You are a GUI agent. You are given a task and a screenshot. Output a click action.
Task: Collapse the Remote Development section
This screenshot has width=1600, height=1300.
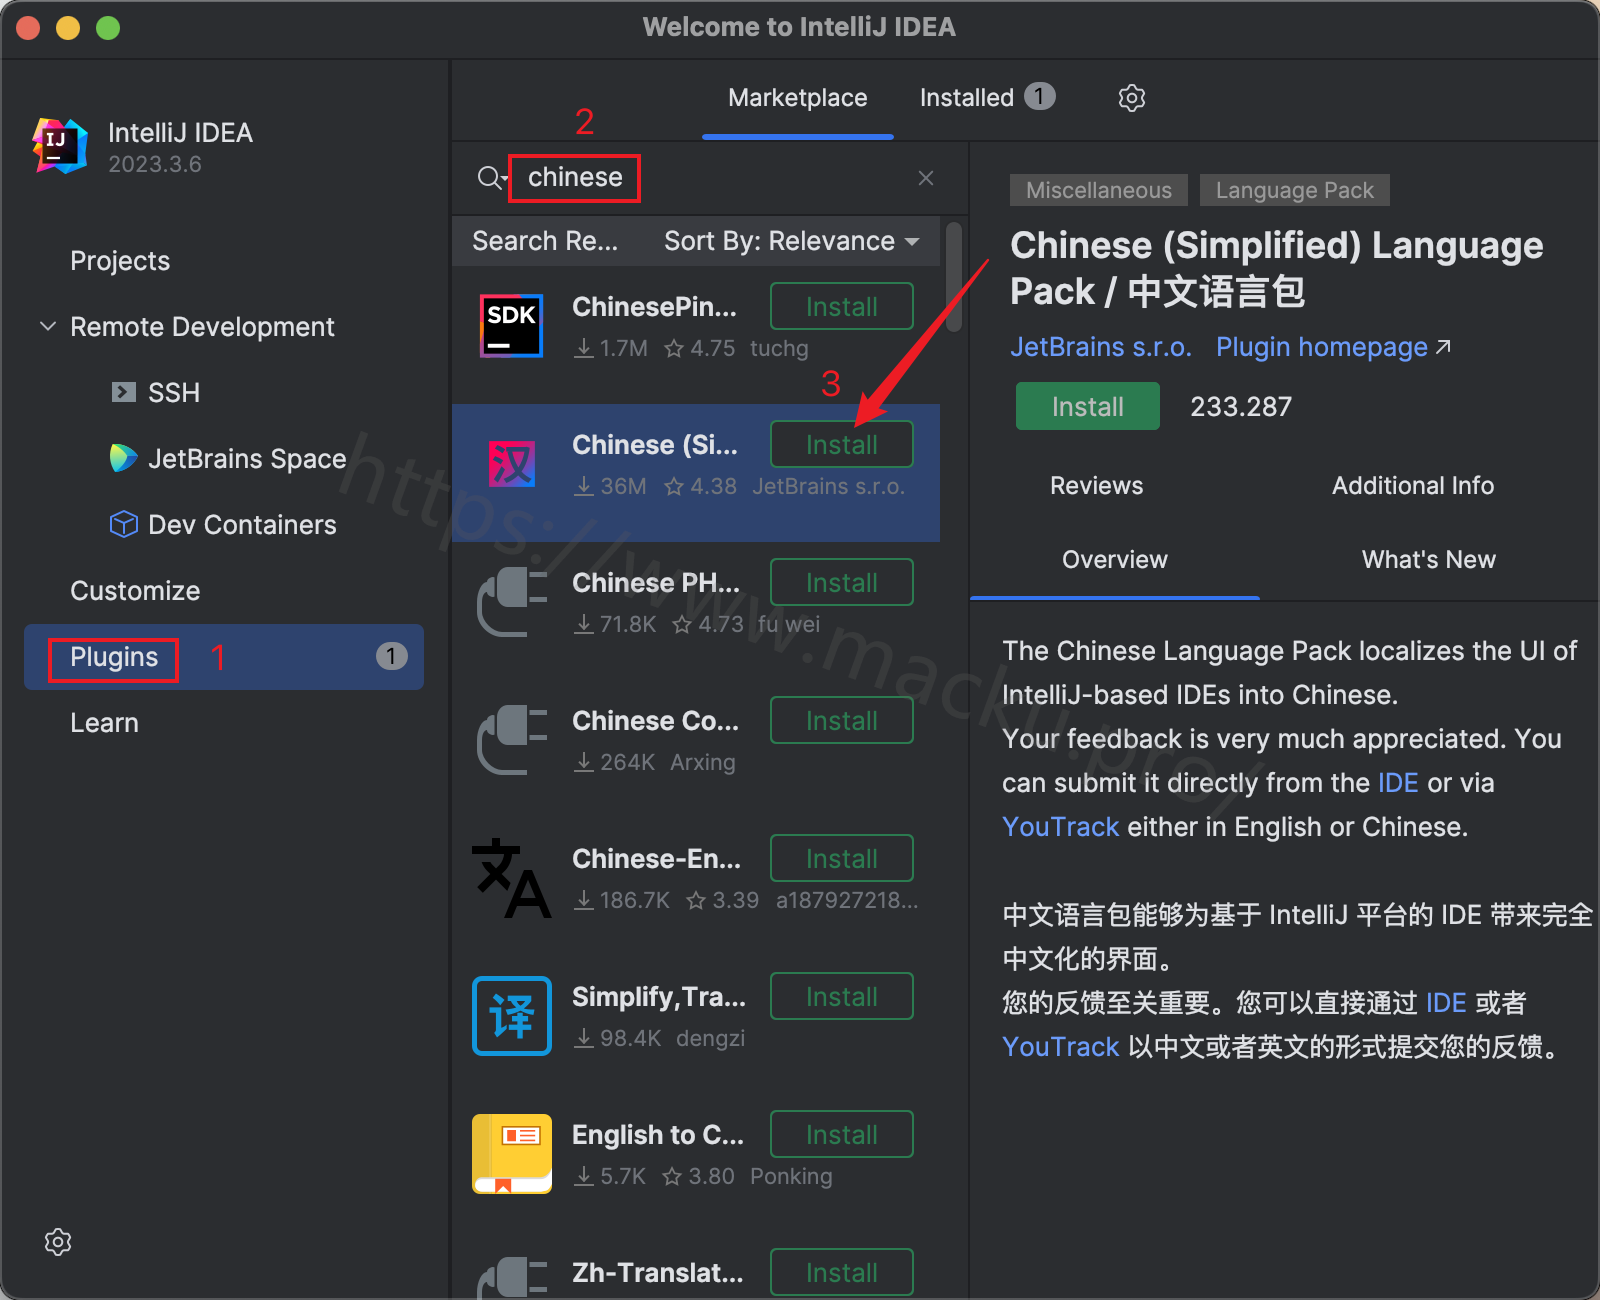click(47, 326)
